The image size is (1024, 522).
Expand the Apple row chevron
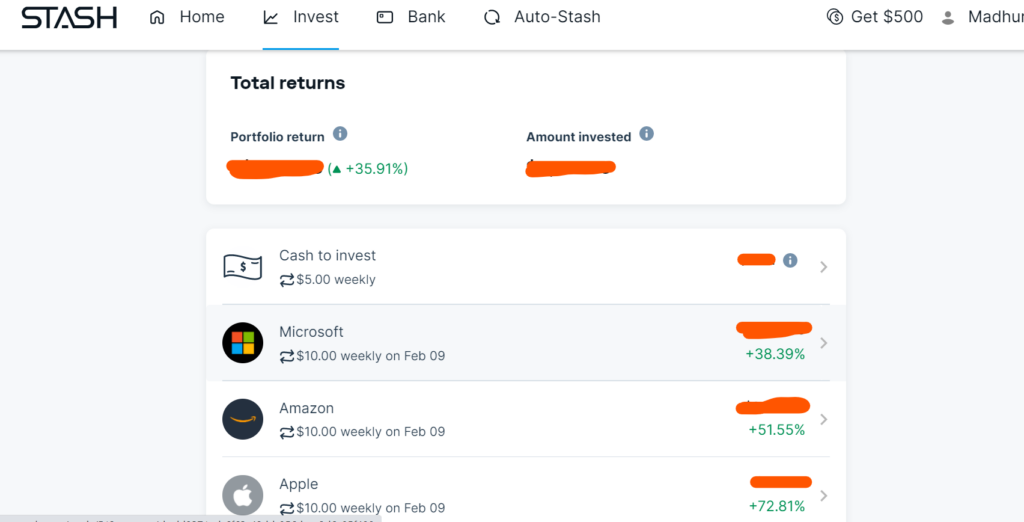point(824,496)
